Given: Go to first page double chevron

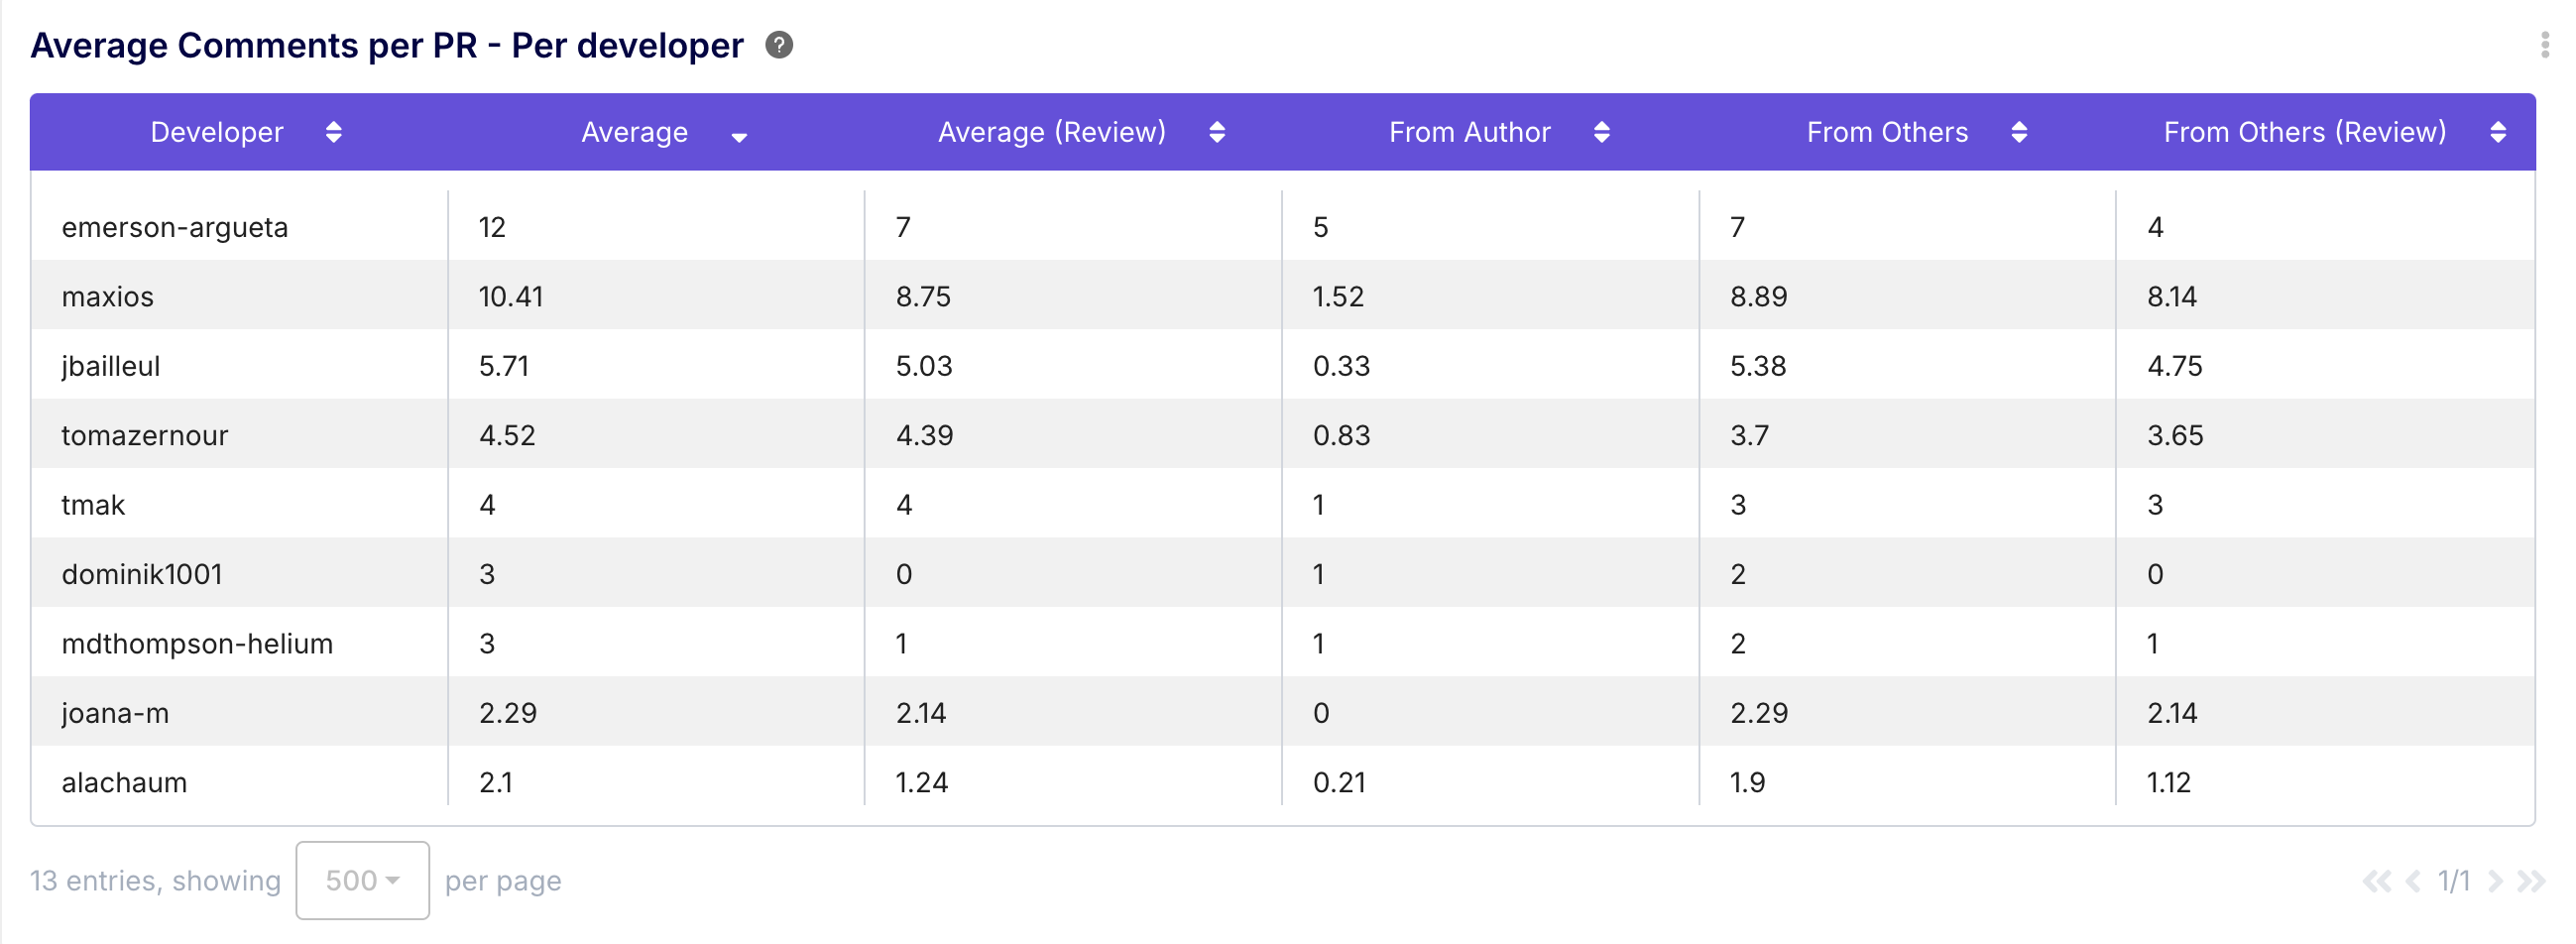Looking at the screenshot, I should (x=2376, y=881).
